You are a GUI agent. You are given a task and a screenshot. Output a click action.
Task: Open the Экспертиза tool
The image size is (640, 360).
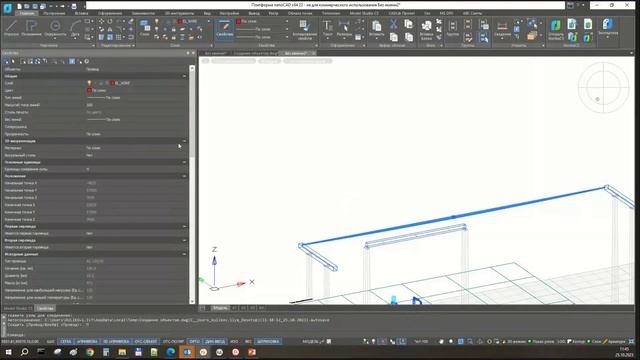[608, 27]
